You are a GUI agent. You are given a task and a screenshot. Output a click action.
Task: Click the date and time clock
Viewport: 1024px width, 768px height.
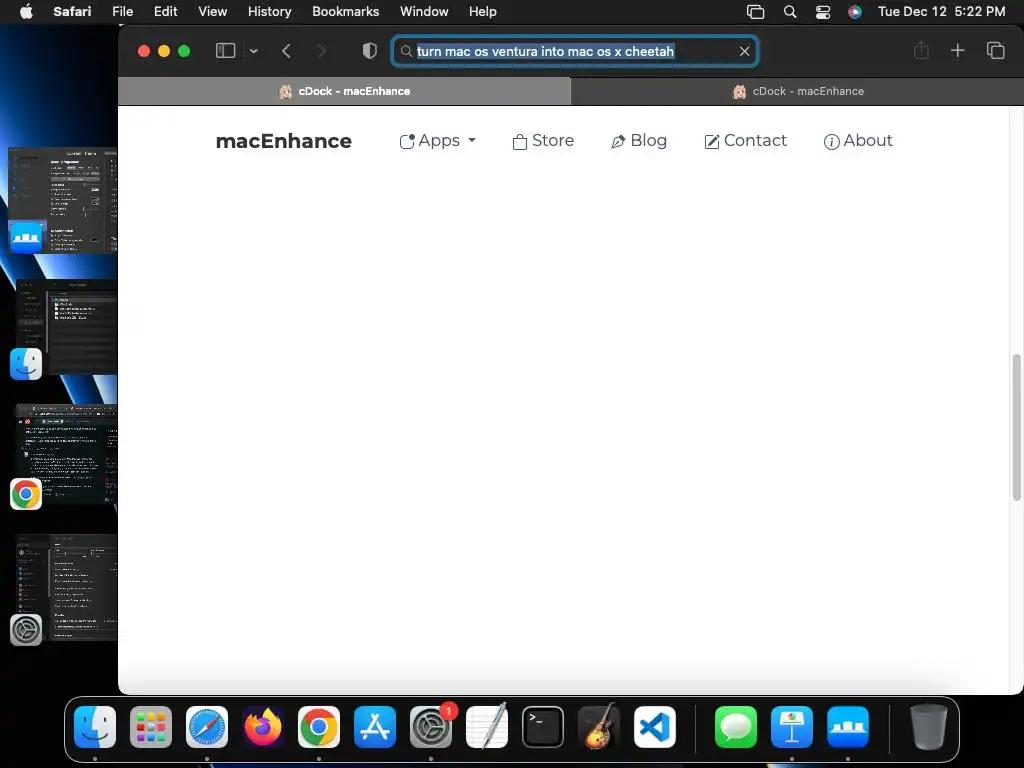tap(941, 12)
